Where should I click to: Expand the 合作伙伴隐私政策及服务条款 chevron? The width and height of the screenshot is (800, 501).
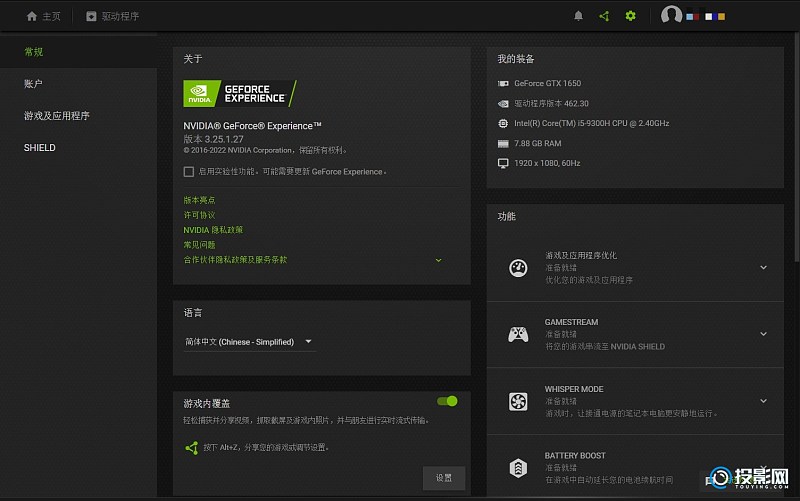(438, 260)
